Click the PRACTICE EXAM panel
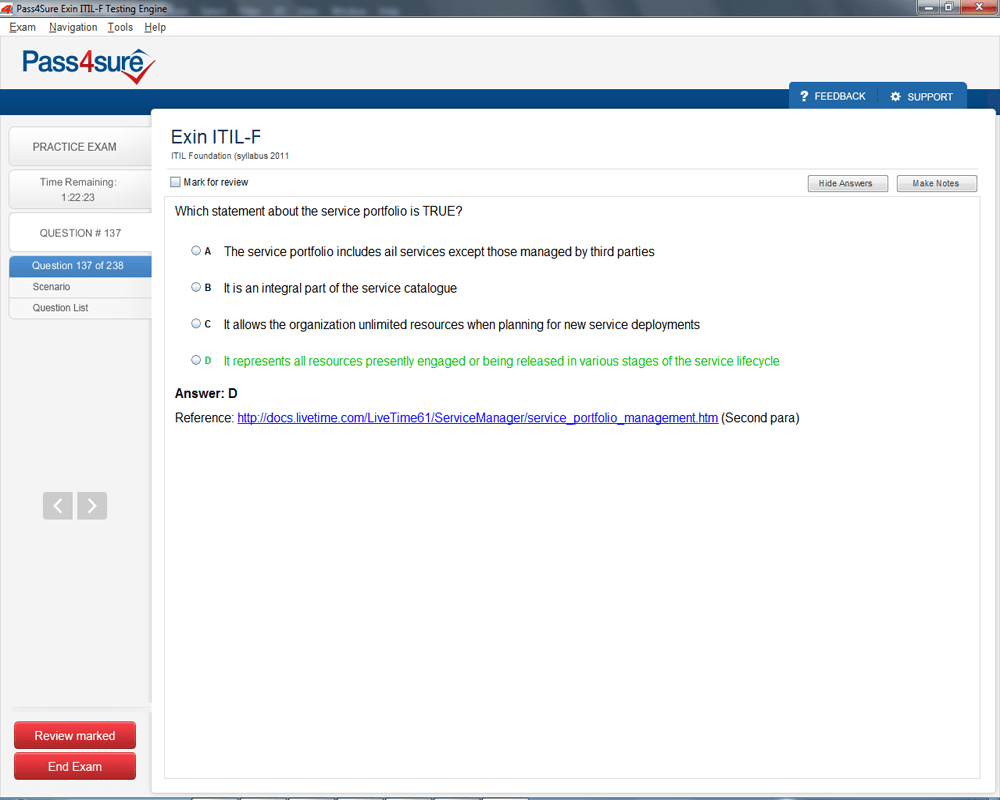The image size is (1000, 800). click(x=80, y=147)
